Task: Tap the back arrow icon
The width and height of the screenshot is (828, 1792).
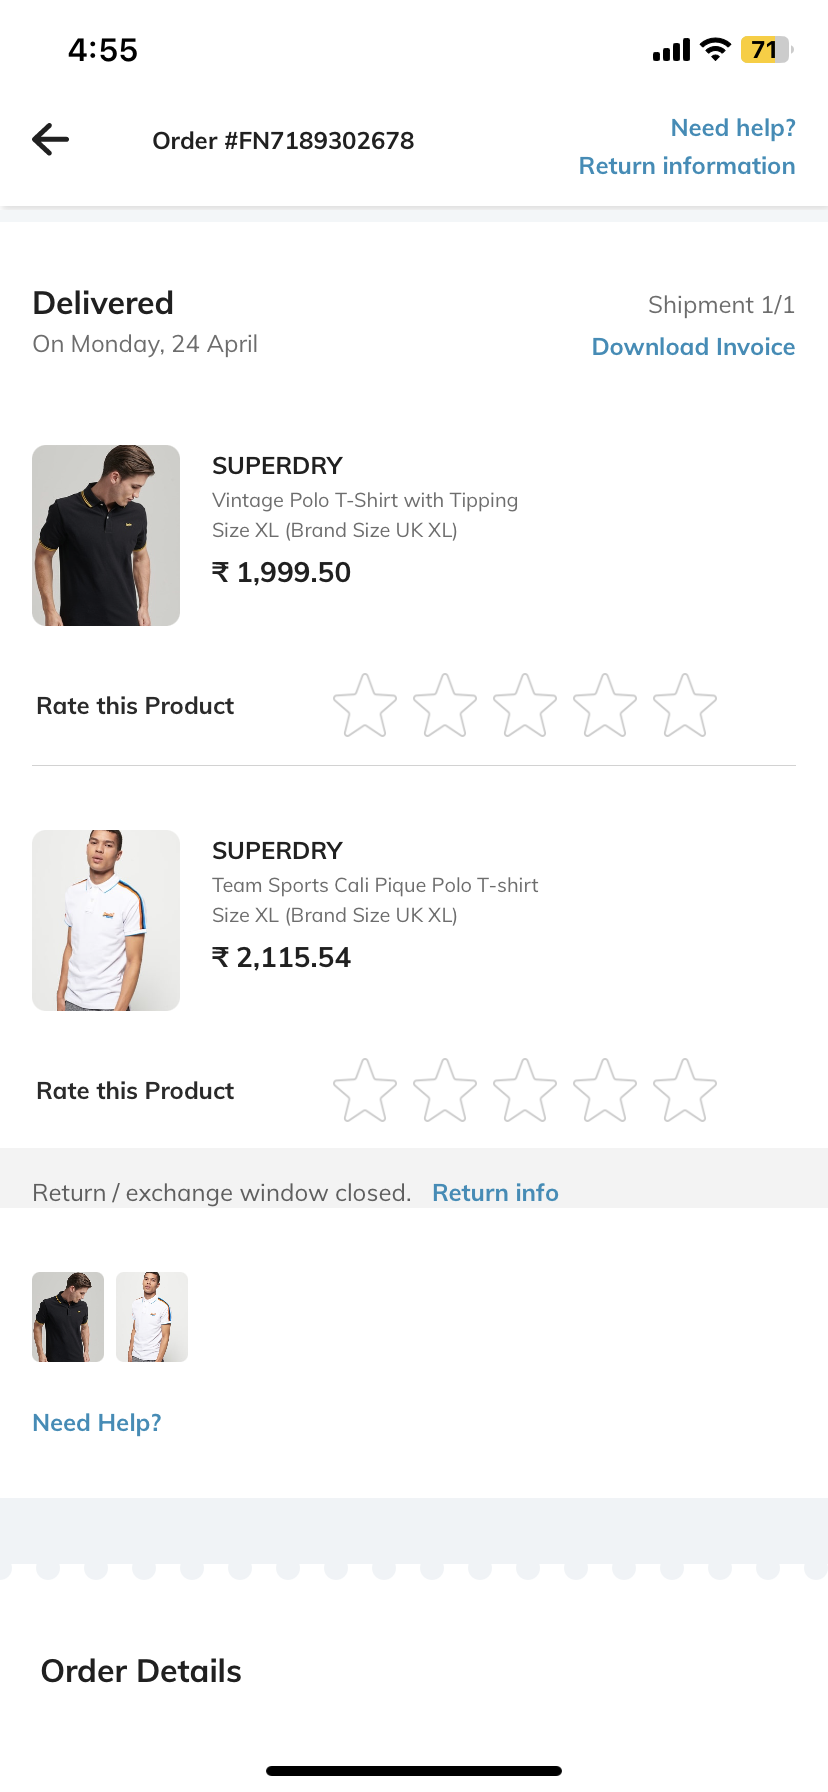Action: [x=51, y=140]
